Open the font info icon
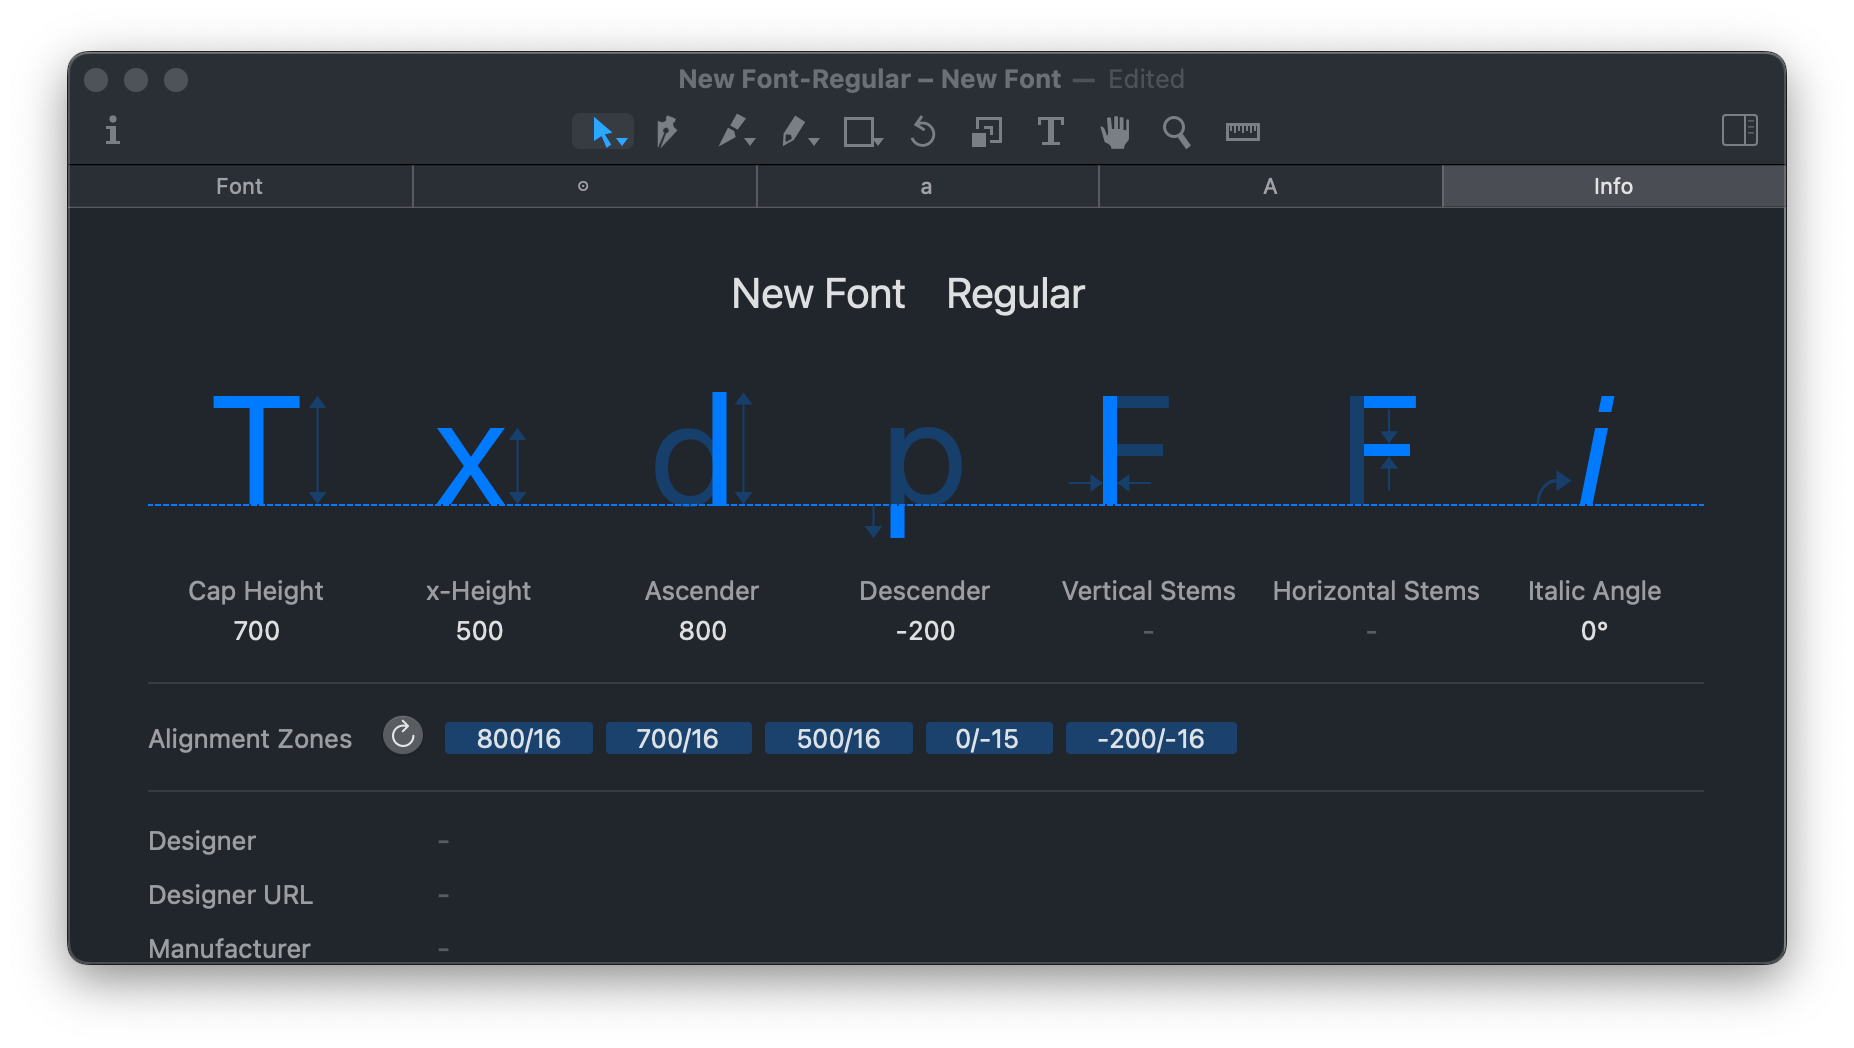 (113, 131)
